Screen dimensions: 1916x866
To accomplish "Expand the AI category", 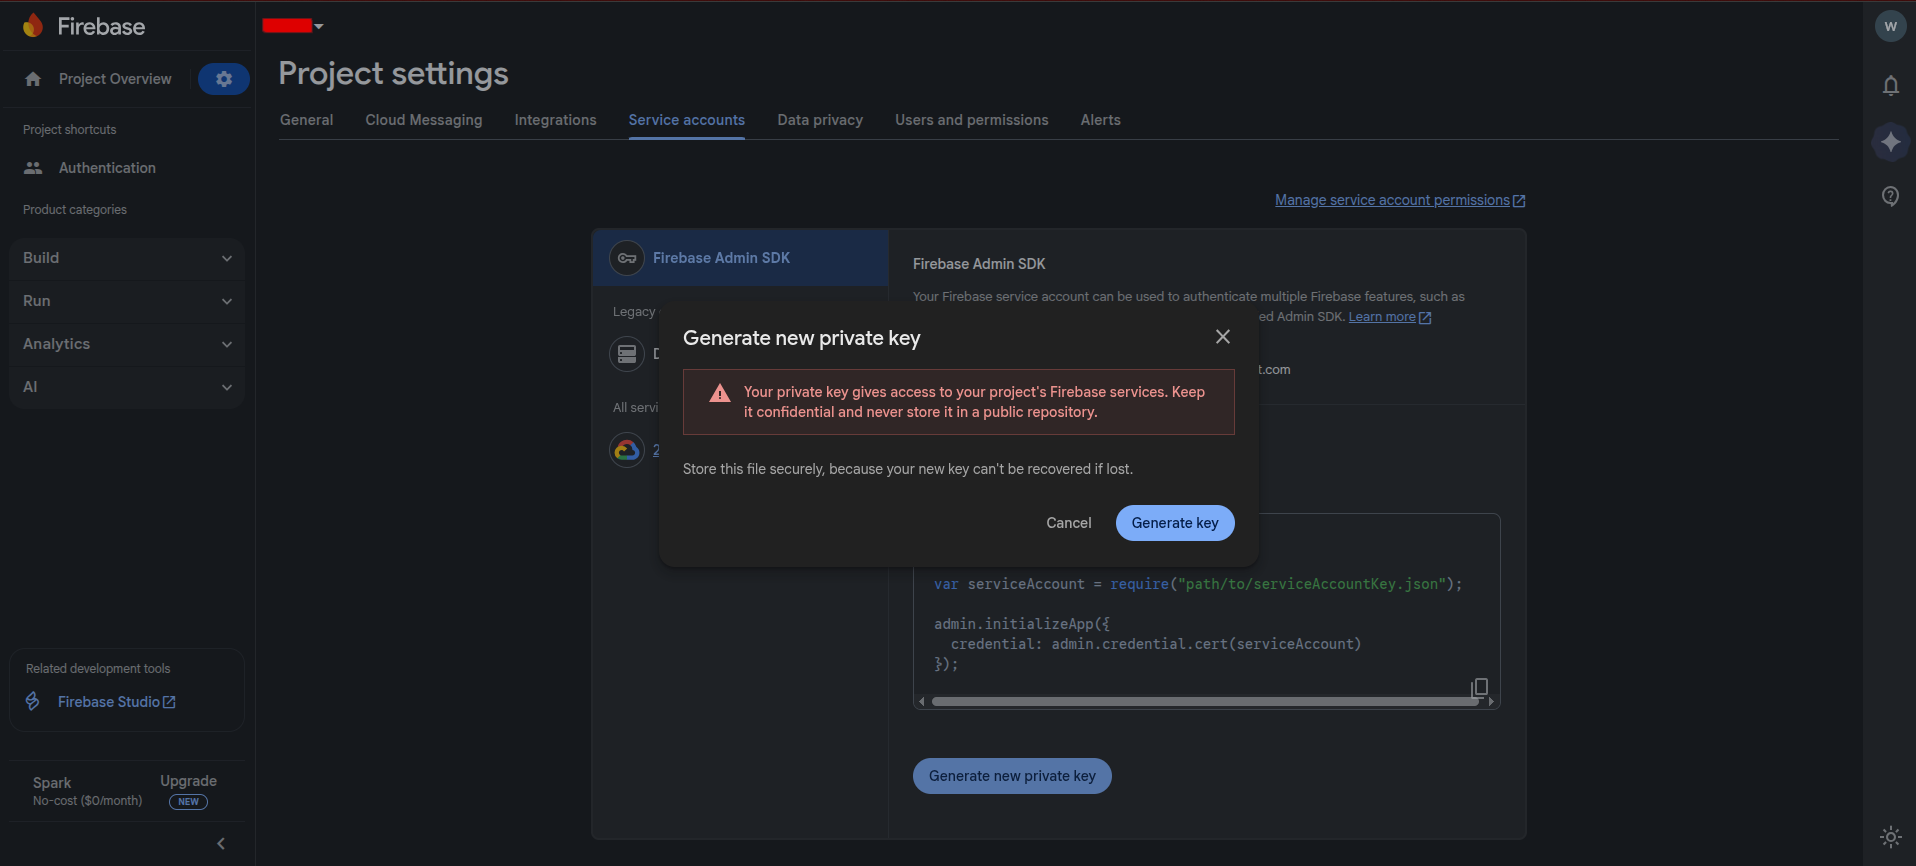I will click(x=127, y=387).
